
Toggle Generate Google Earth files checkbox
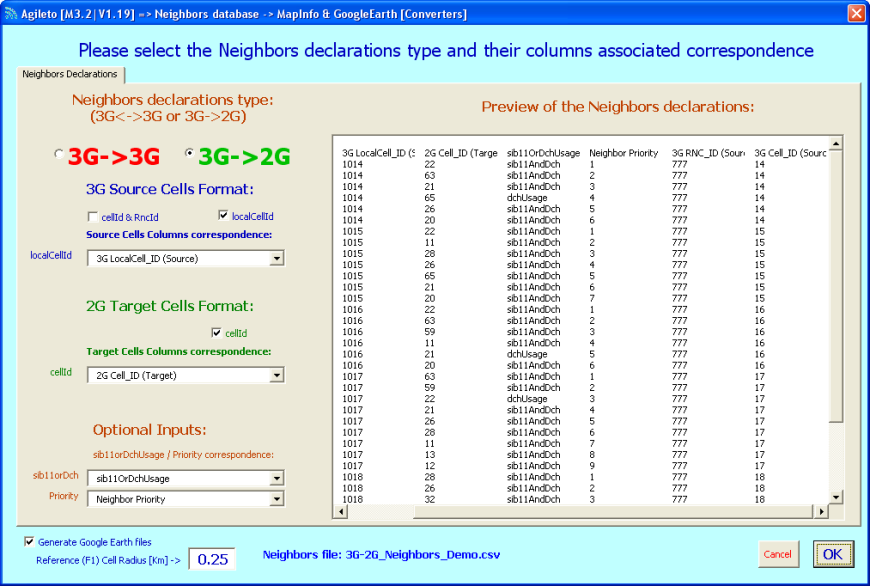(28, 542)
